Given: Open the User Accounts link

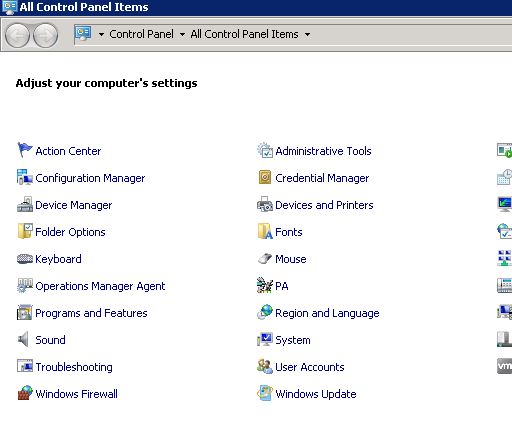Looking at the screenshot, I should point(310,367).
